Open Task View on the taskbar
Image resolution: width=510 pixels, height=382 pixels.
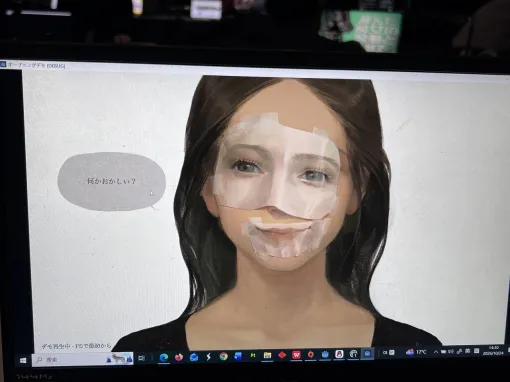142,358
